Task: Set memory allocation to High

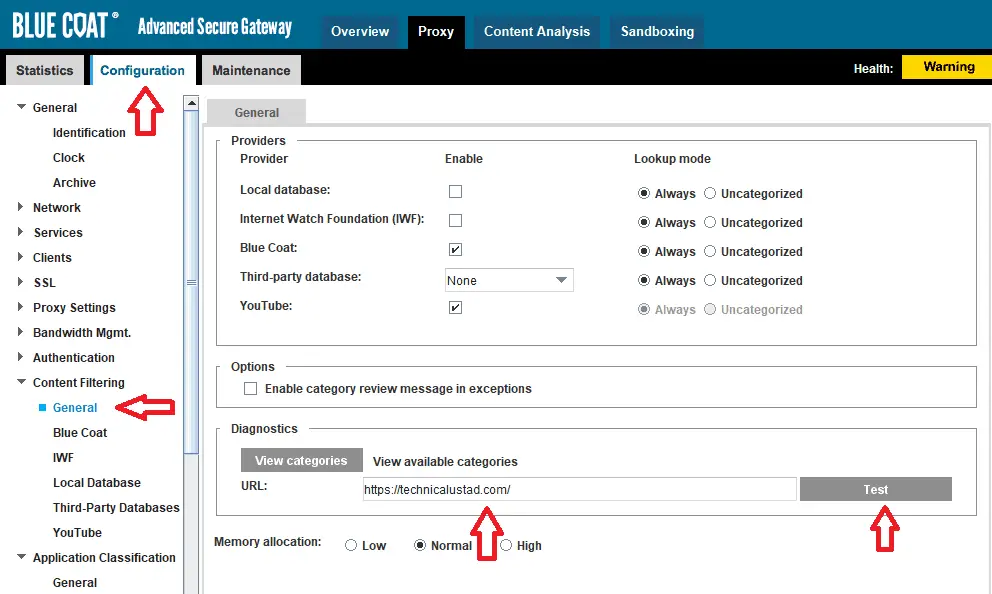Action: coord(506,545)
